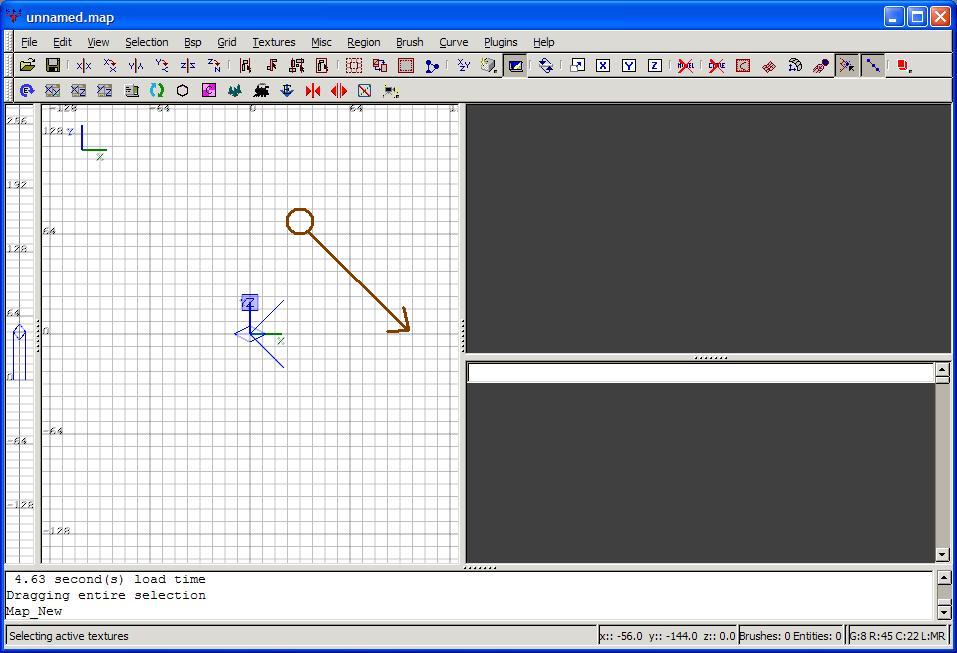
Task: Click the XZ view icon, second toolbar
Action: [79, 90]
